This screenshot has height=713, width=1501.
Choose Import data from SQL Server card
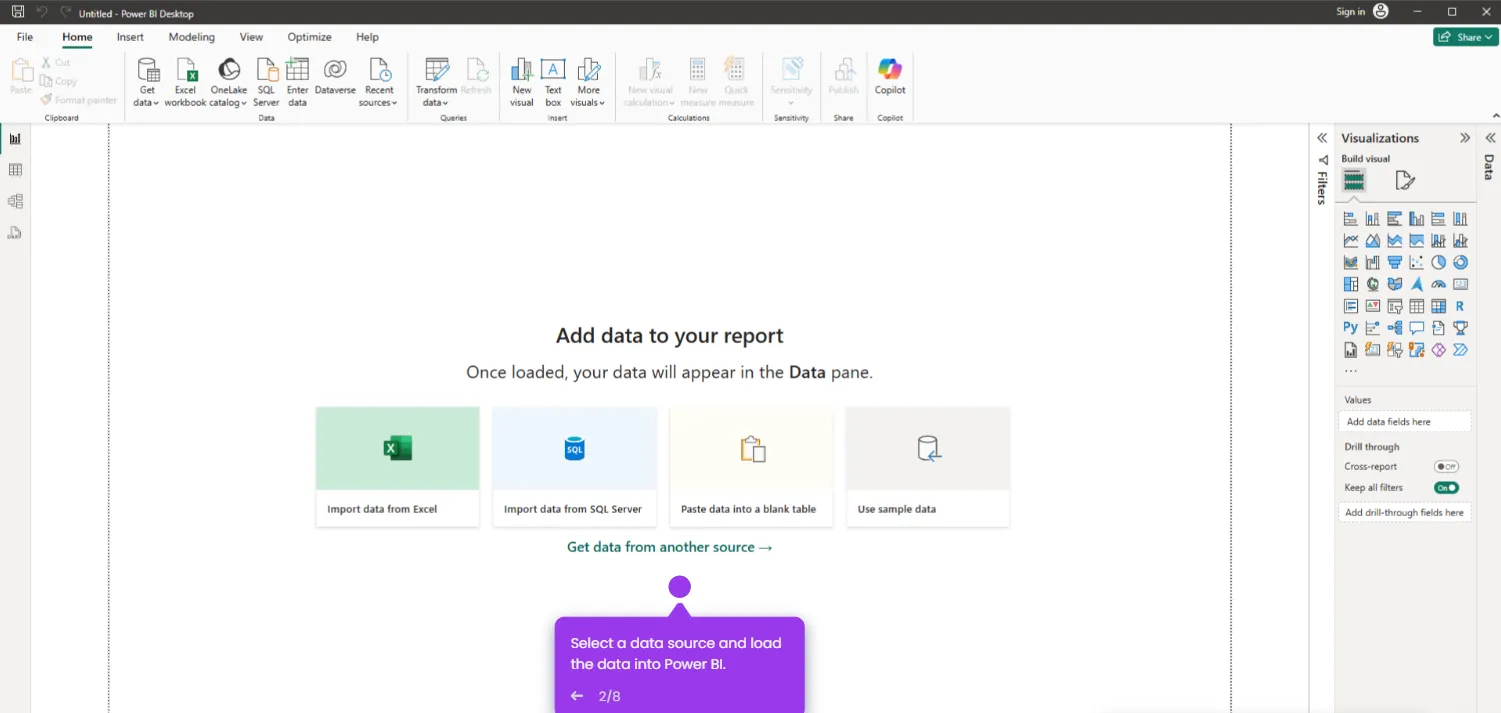click(574, 467)
